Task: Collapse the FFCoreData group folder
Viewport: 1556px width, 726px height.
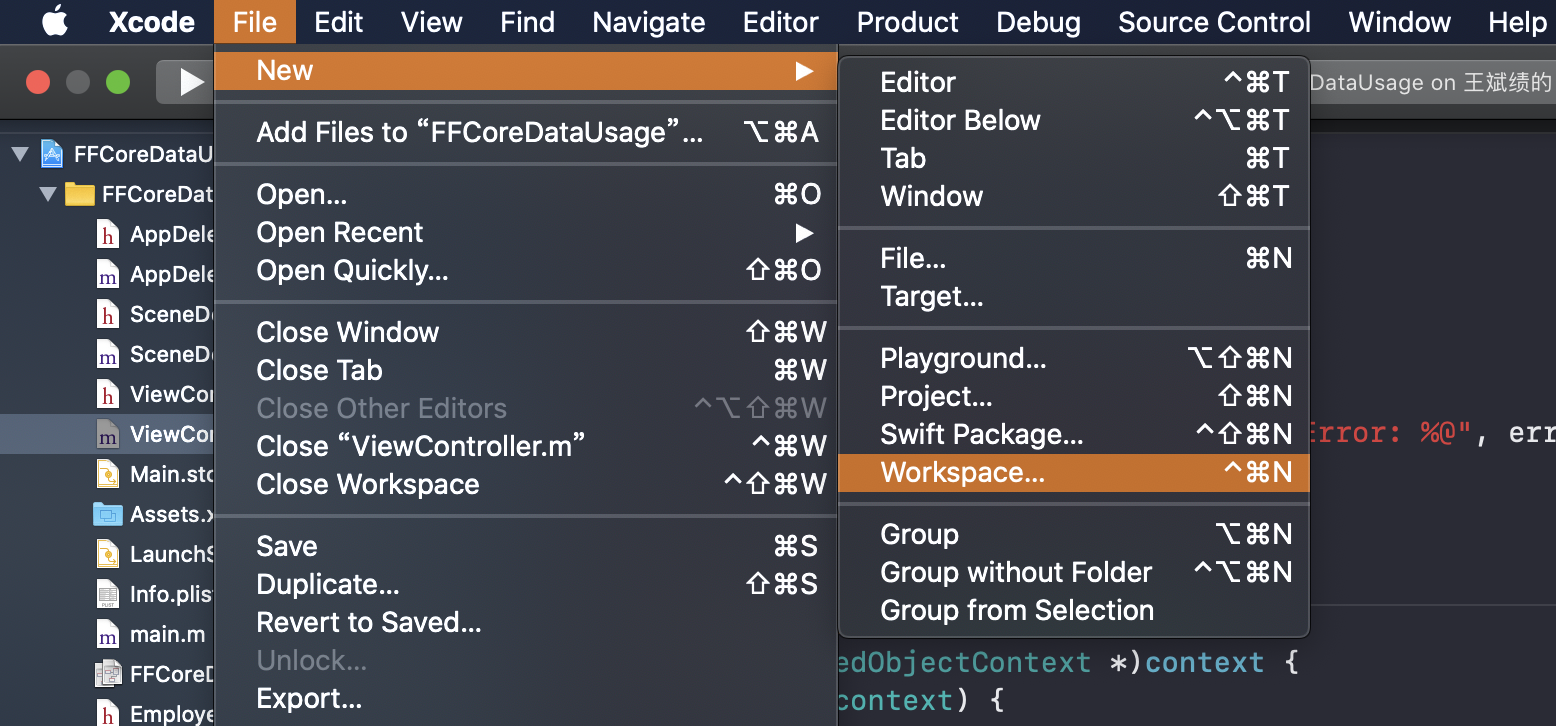Action: 48,194
